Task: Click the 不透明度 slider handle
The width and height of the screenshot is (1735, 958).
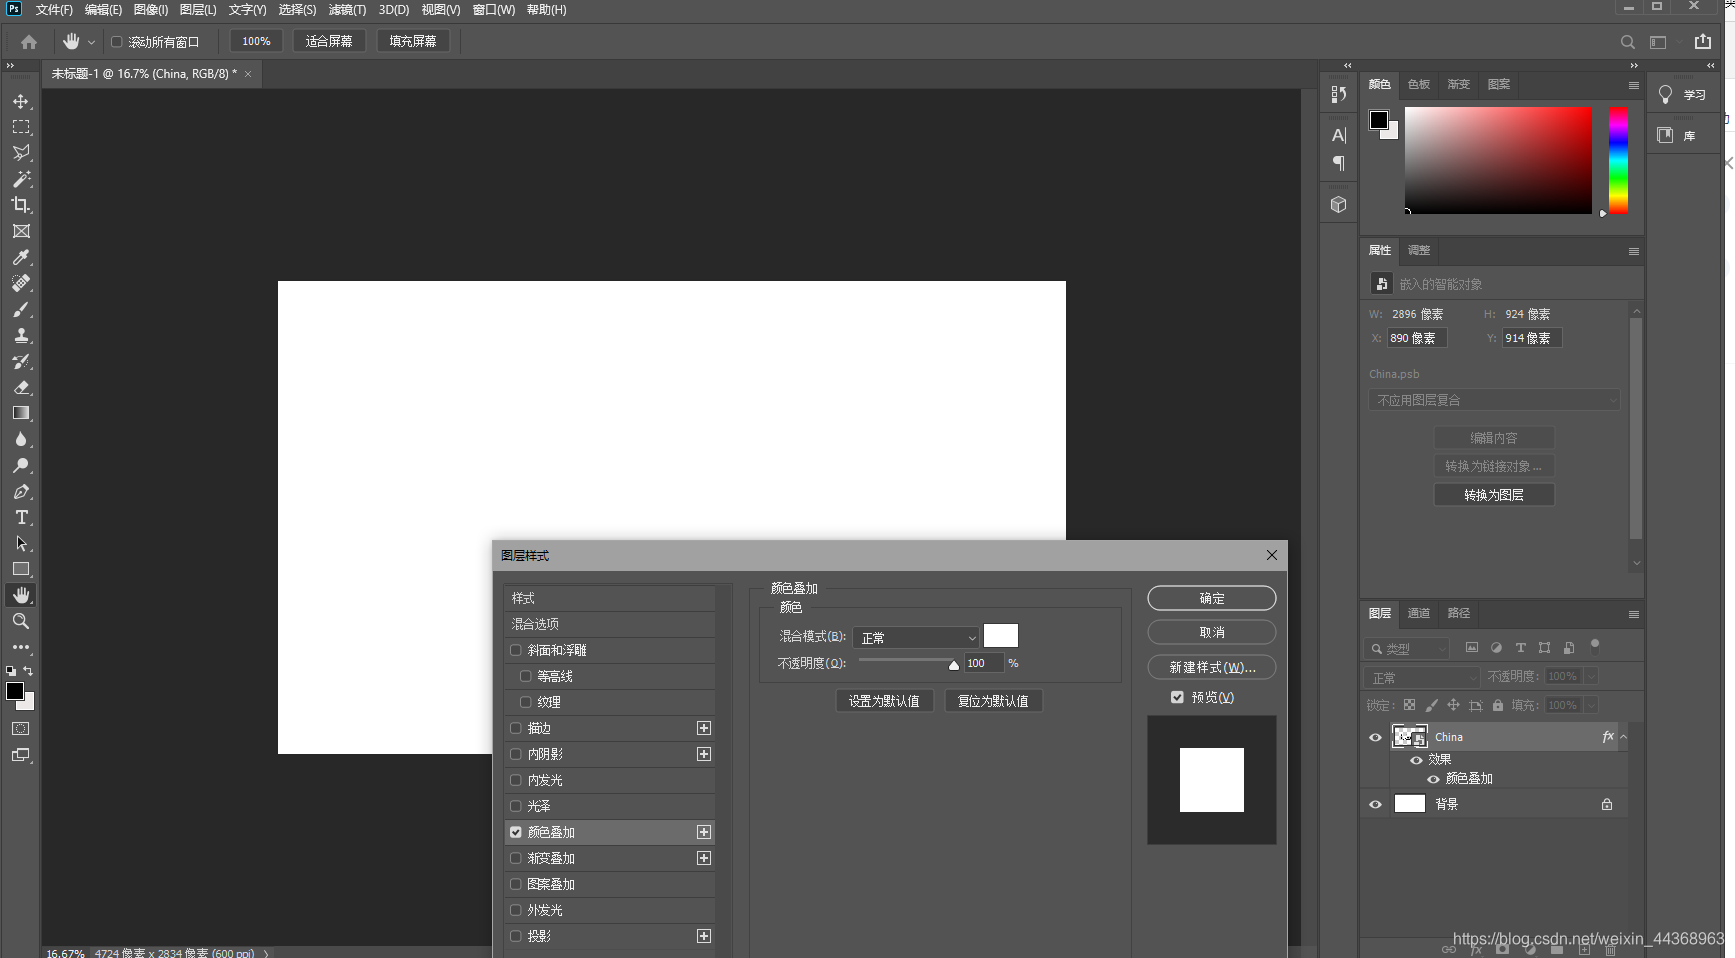Action: click(954, 665)
